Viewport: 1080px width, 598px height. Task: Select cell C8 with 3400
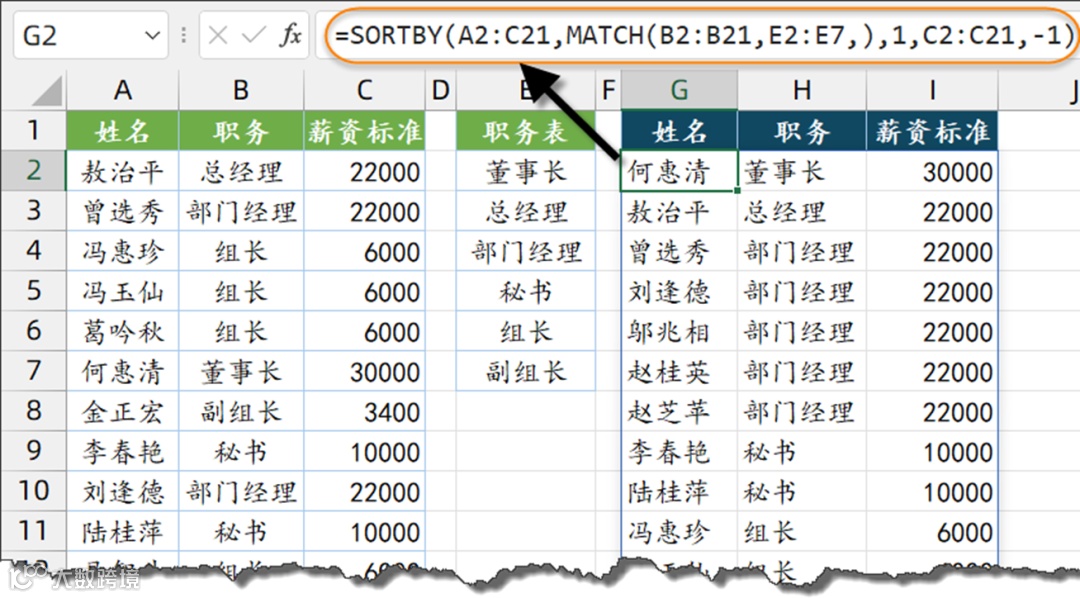click(x=364, y=411)
